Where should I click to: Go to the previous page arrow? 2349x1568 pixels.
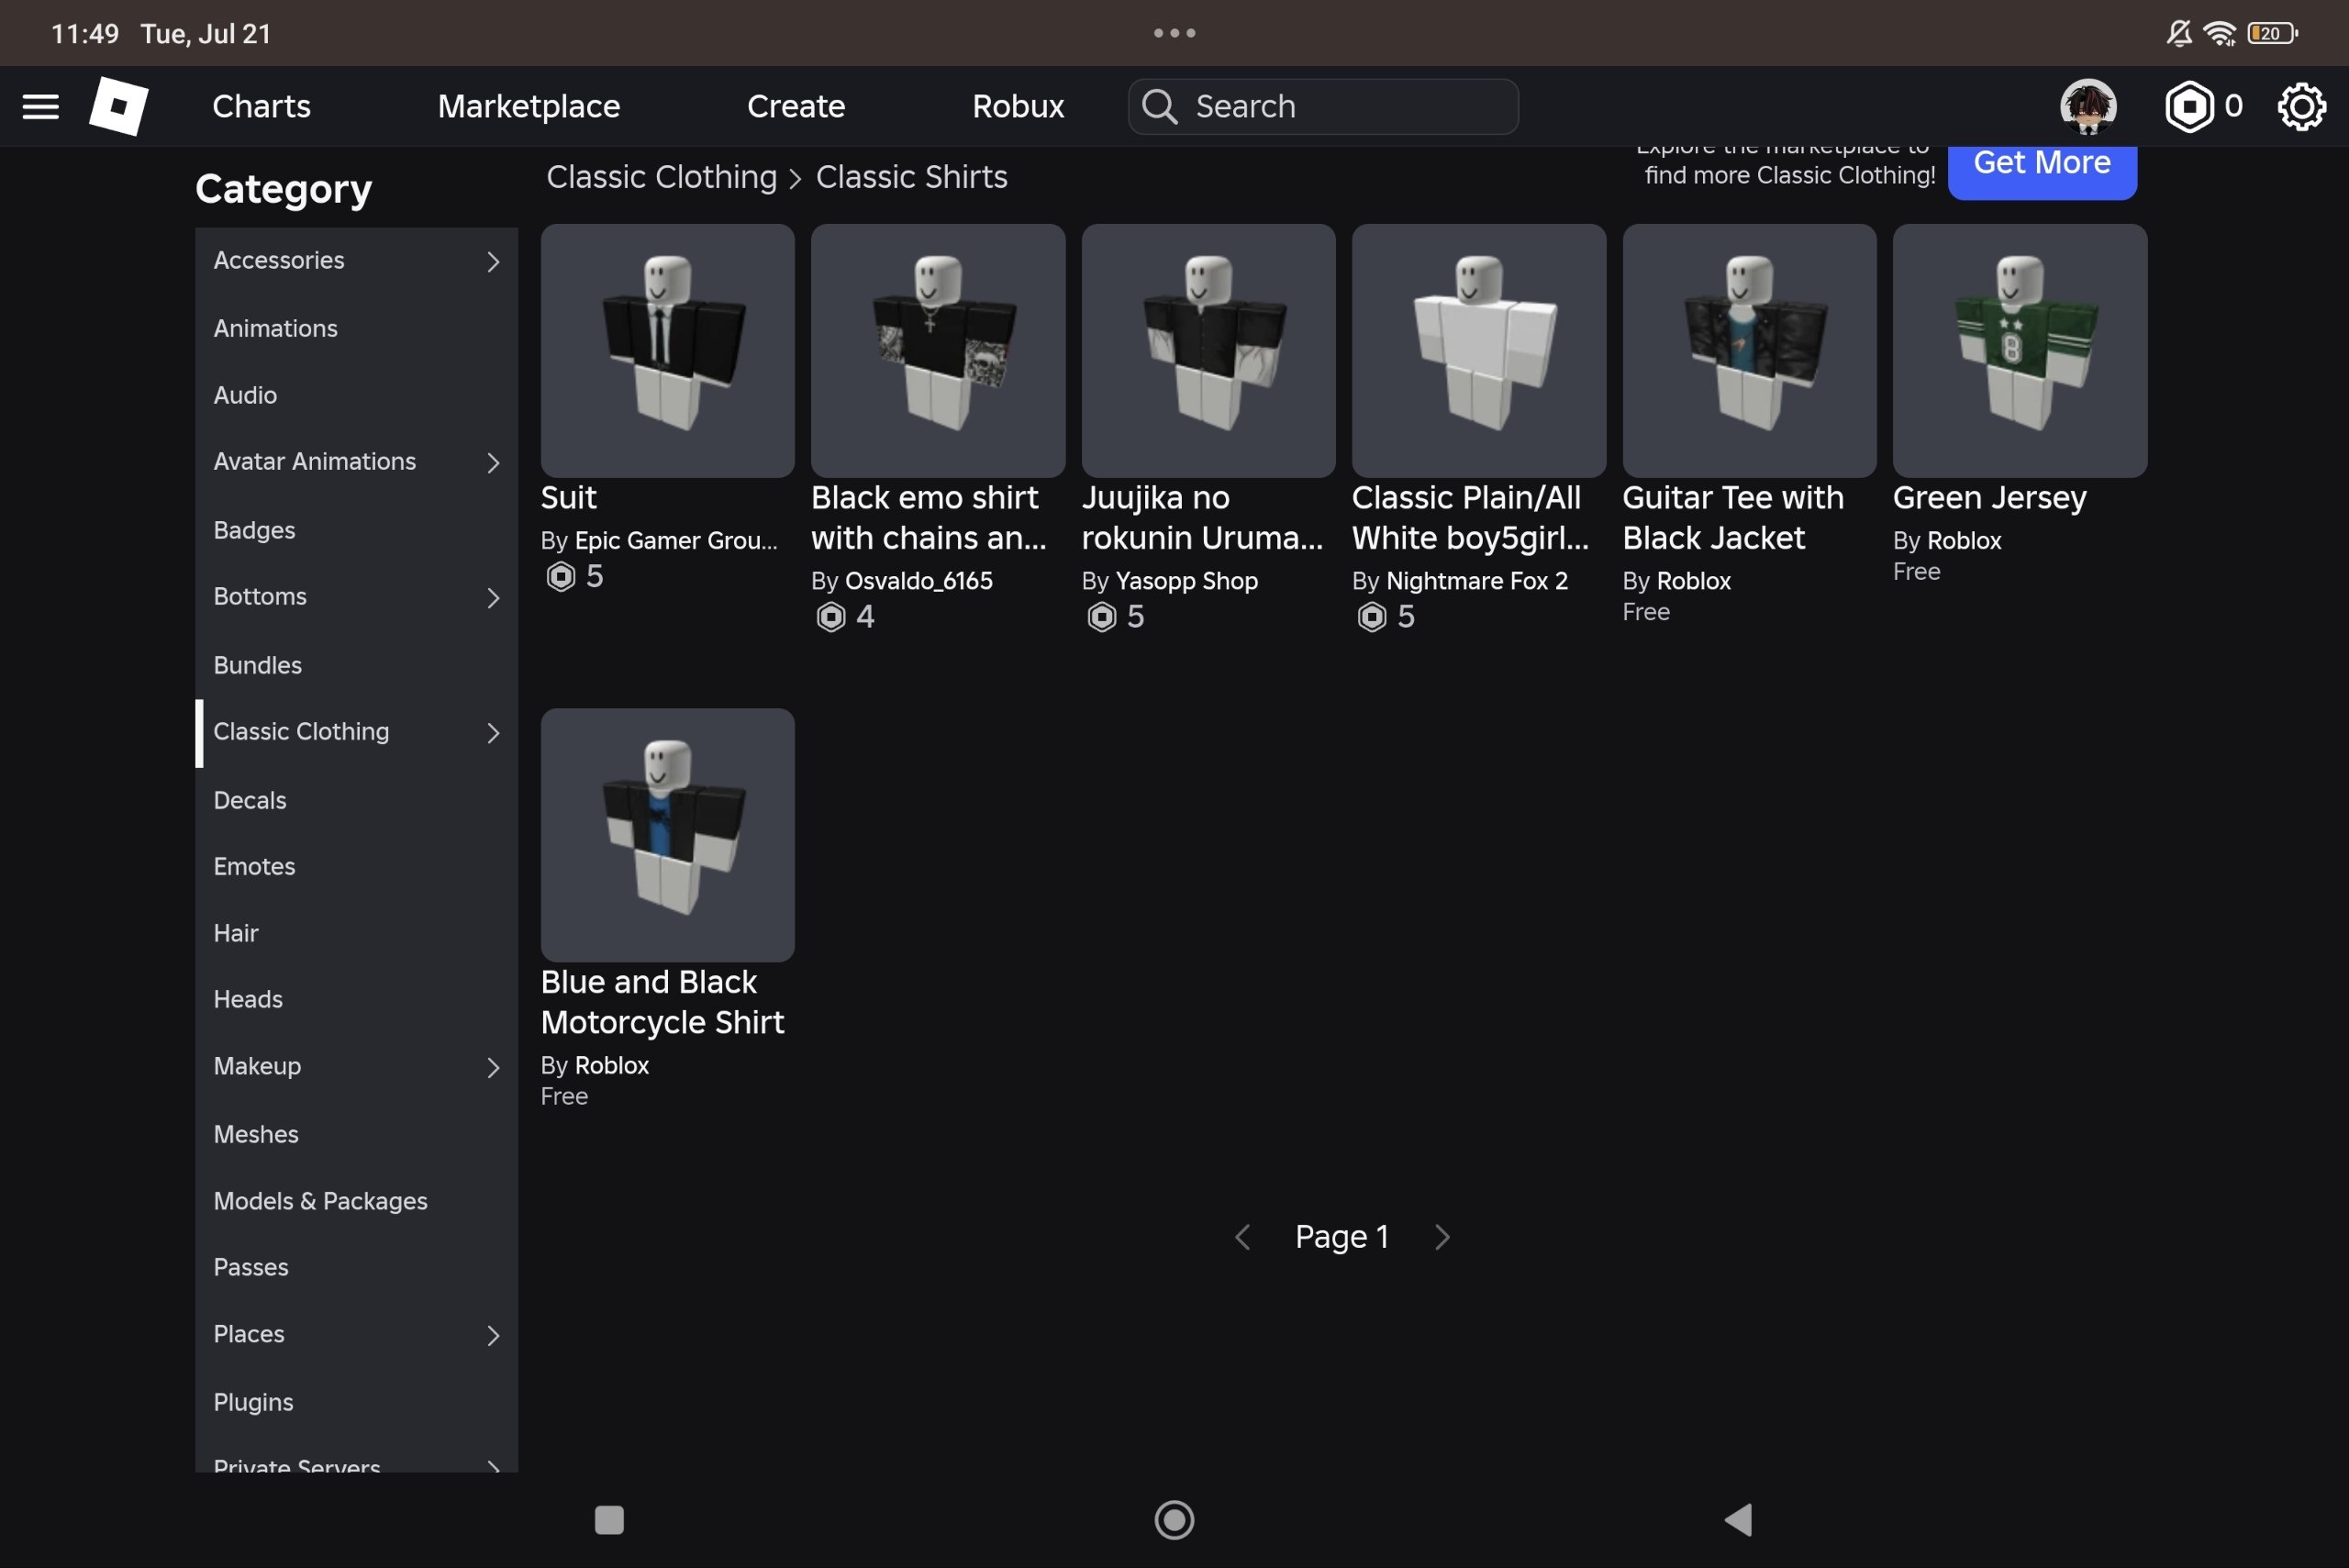coord(1242,1237)
